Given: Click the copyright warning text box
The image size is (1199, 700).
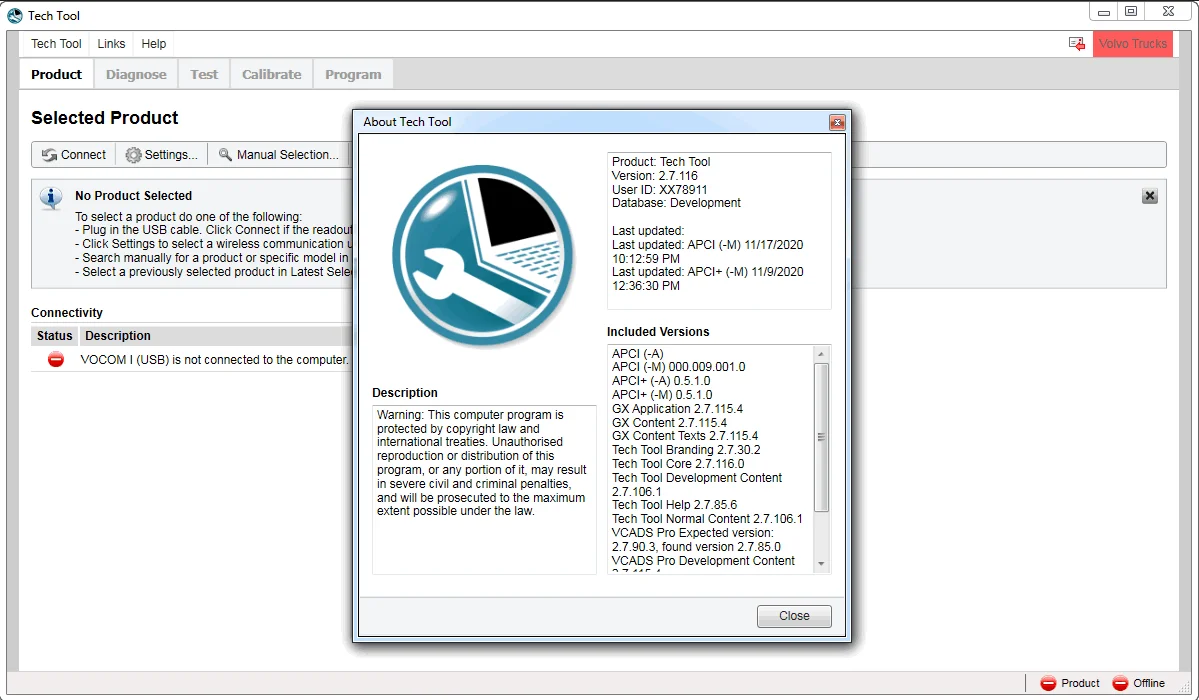Looking at the screenshot, I should pos(484,490).
